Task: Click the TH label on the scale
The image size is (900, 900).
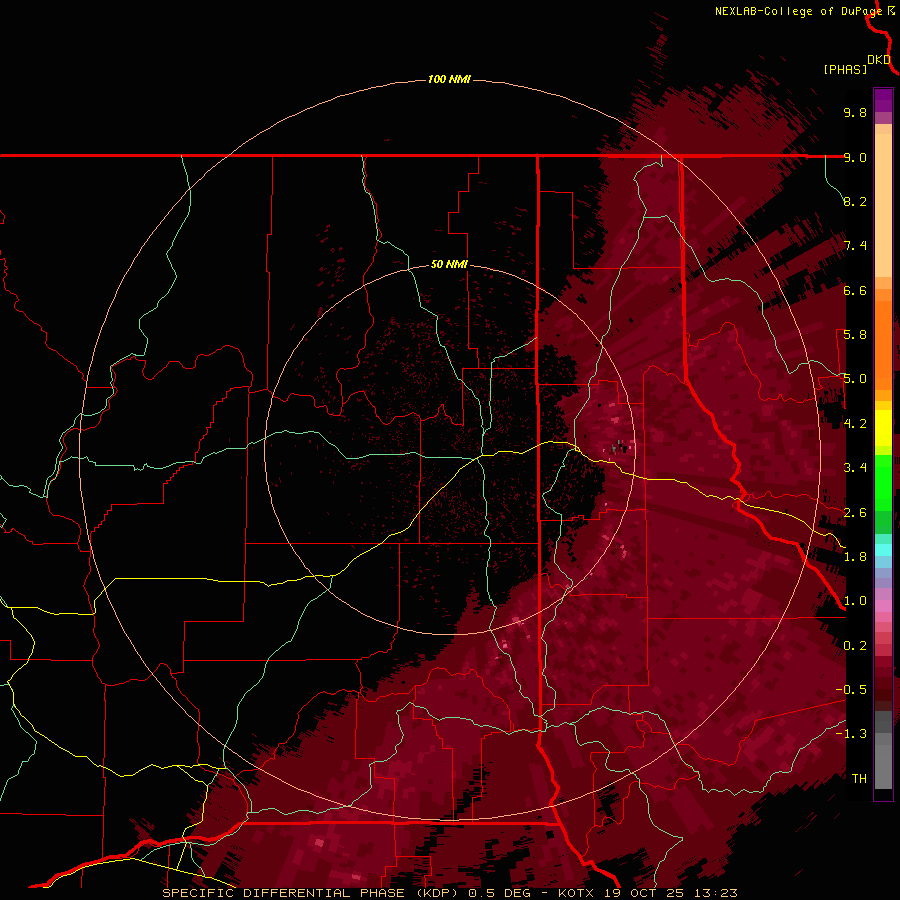Action: pyautogui.click(x=859, y=779)
